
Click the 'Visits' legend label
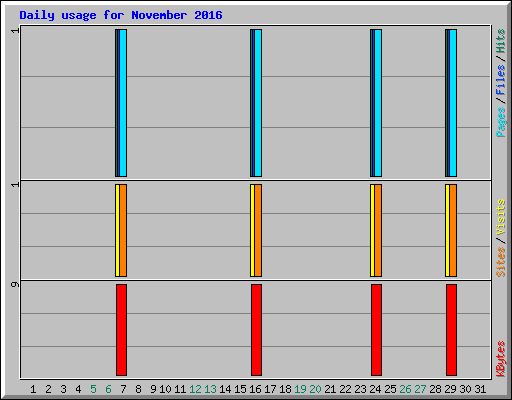click(501, 217)
